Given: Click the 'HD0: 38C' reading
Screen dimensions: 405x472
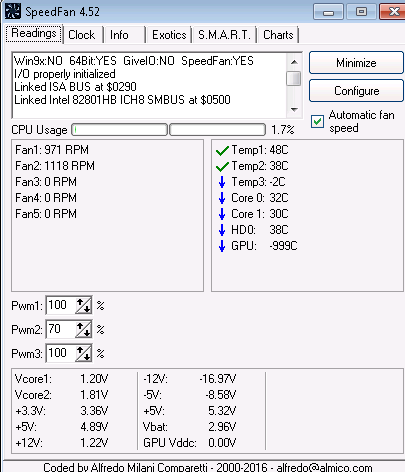Looking at the screenshot, I should [x=260, y=230].
